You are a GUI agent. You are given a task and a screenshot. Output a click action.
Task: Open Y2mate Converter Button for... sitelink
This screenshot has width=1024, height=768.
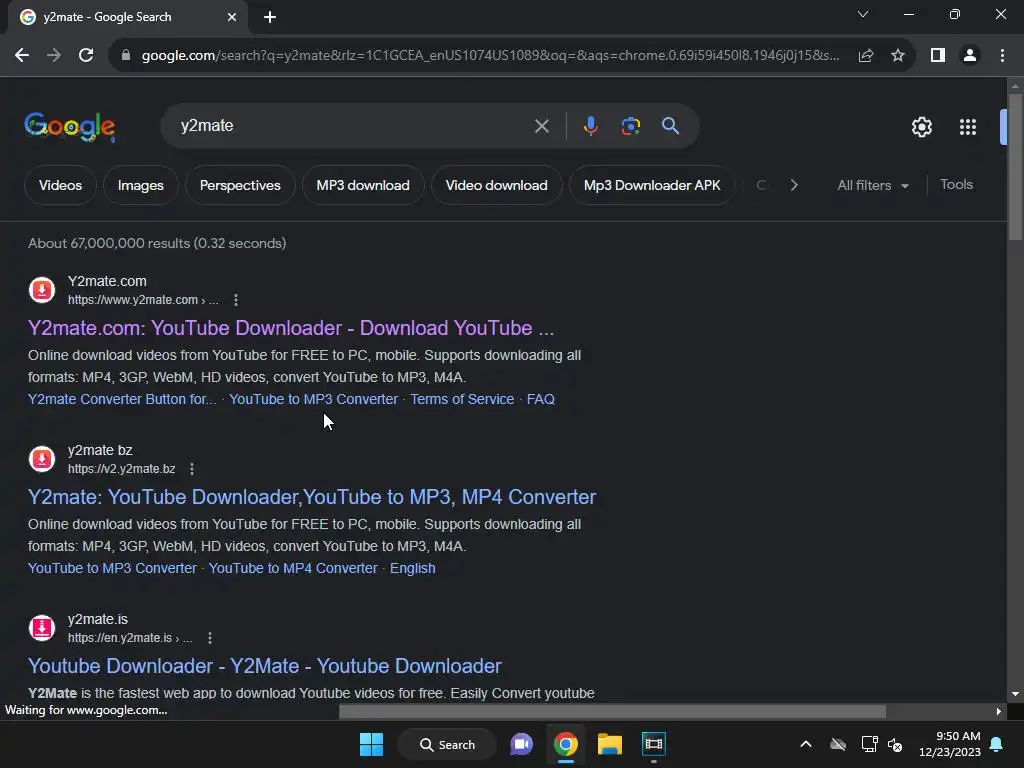(x=122, y=399)
